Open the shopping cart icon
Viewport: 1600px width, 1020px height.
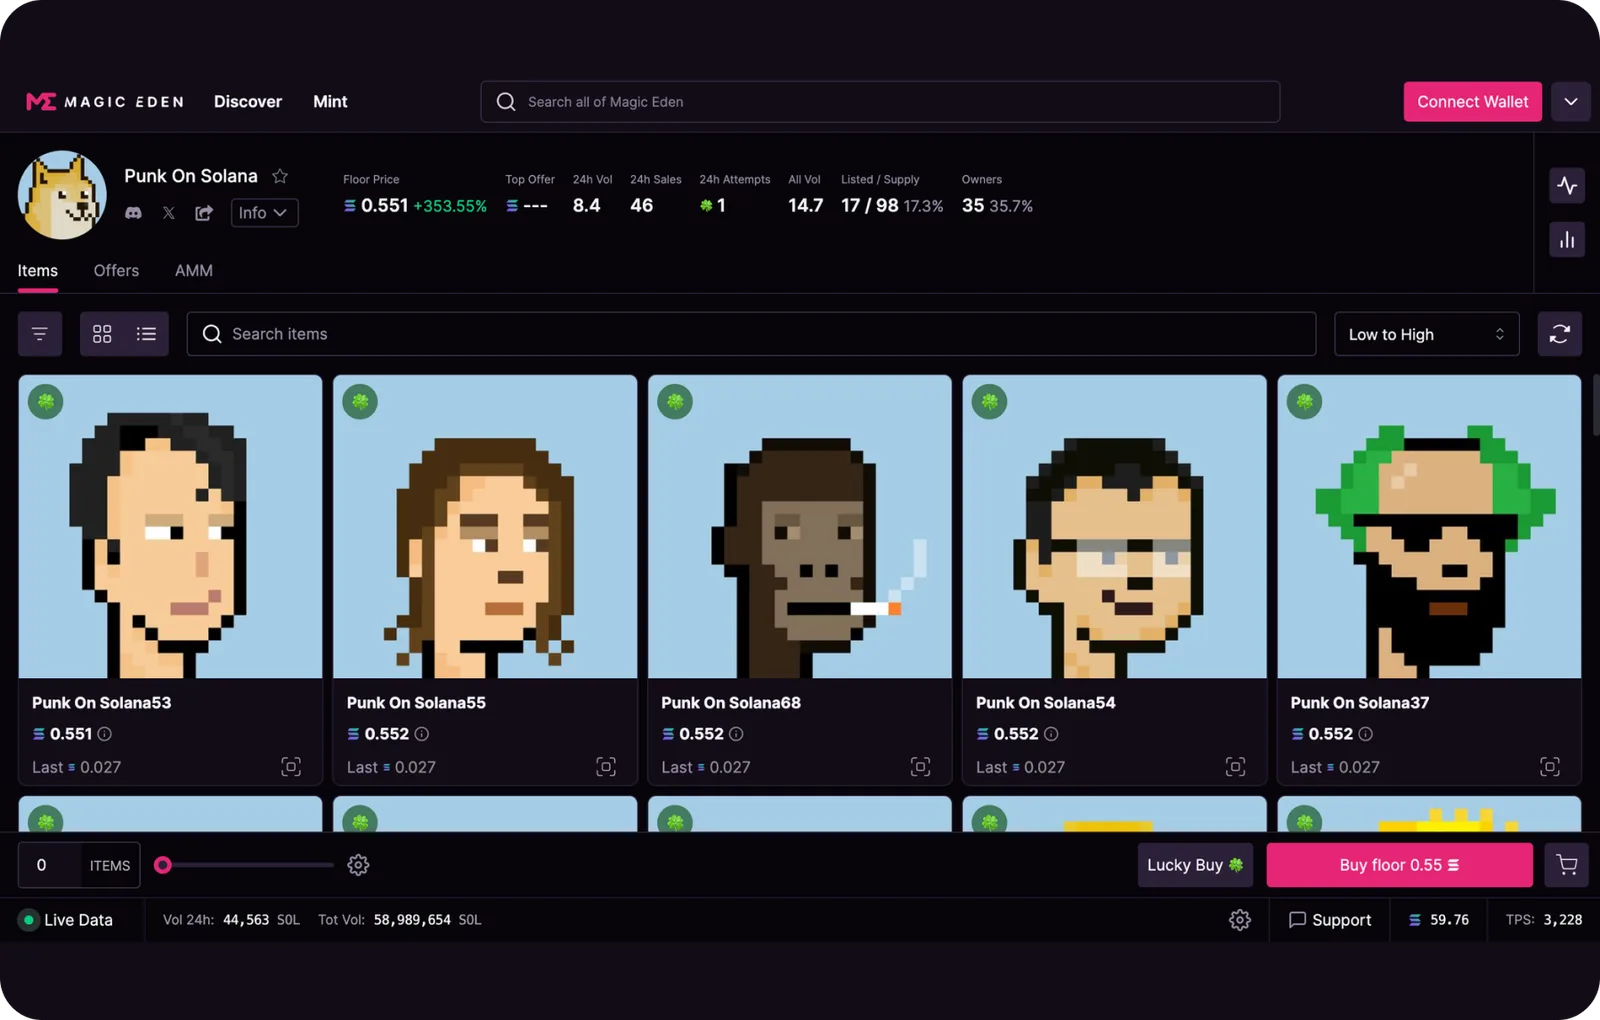click(x=1567, y=865)
